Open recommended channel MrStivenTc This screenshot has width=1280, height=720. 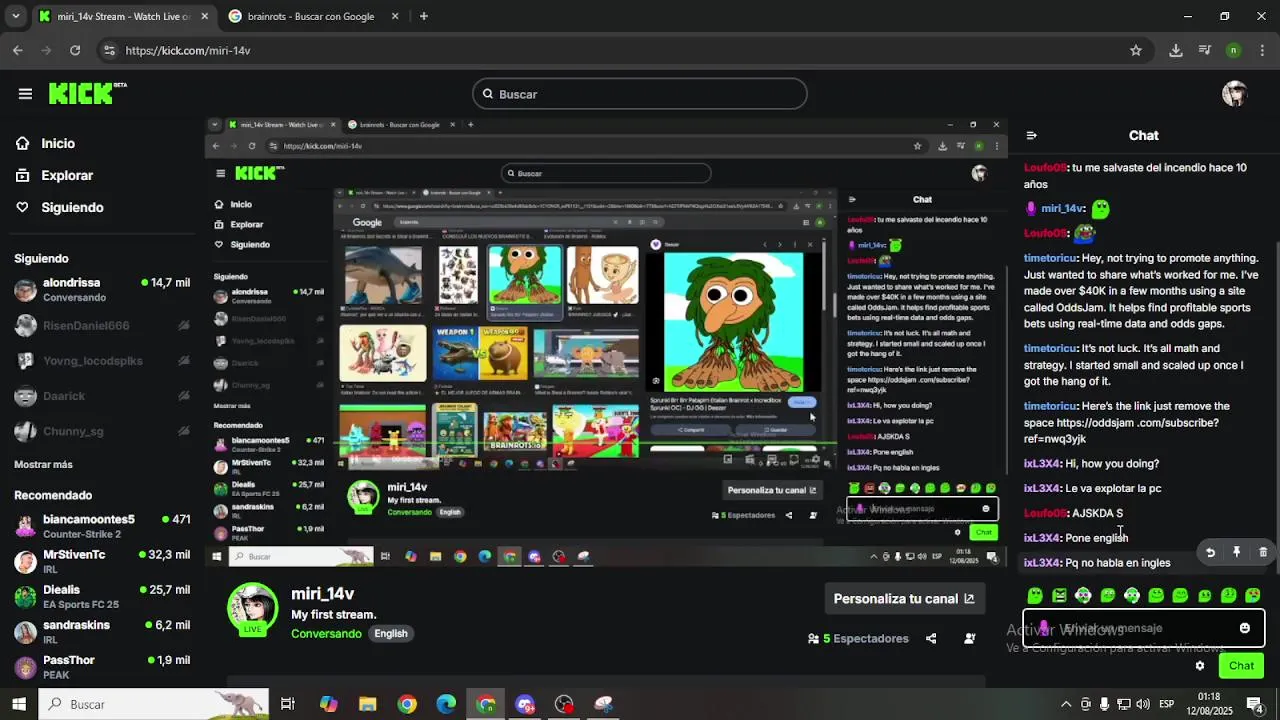[x=102, y=561]
